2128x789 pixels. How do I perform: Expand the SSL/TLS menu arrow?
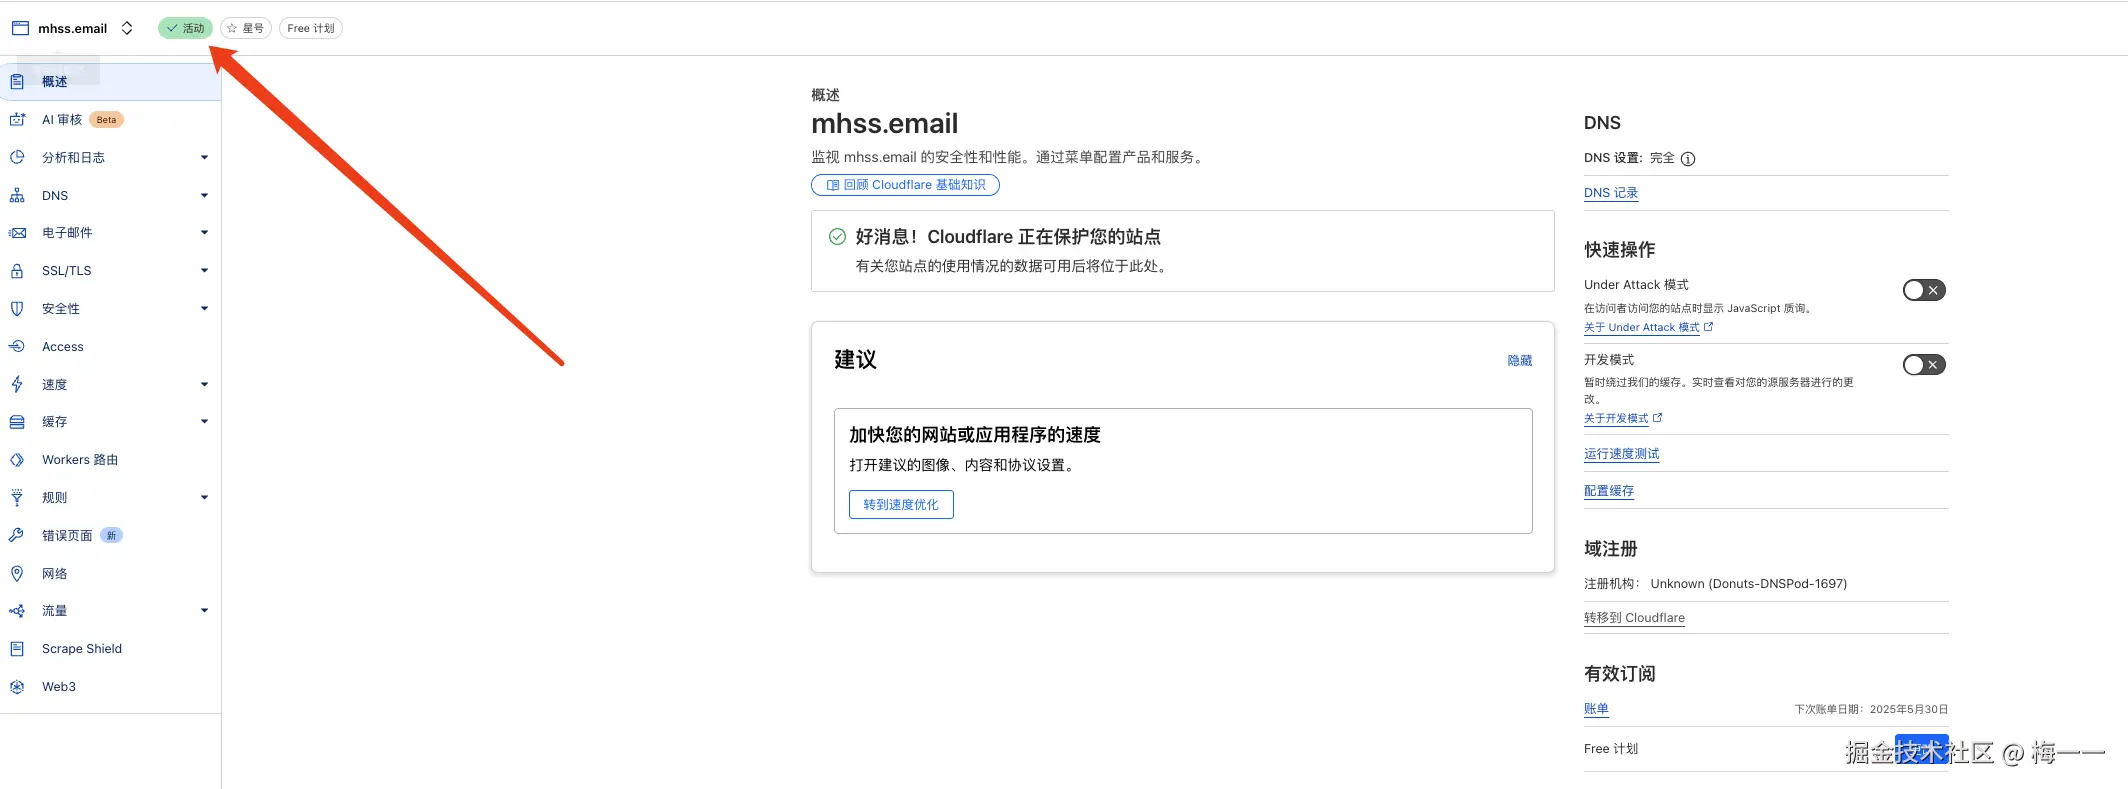coord(204,271)
